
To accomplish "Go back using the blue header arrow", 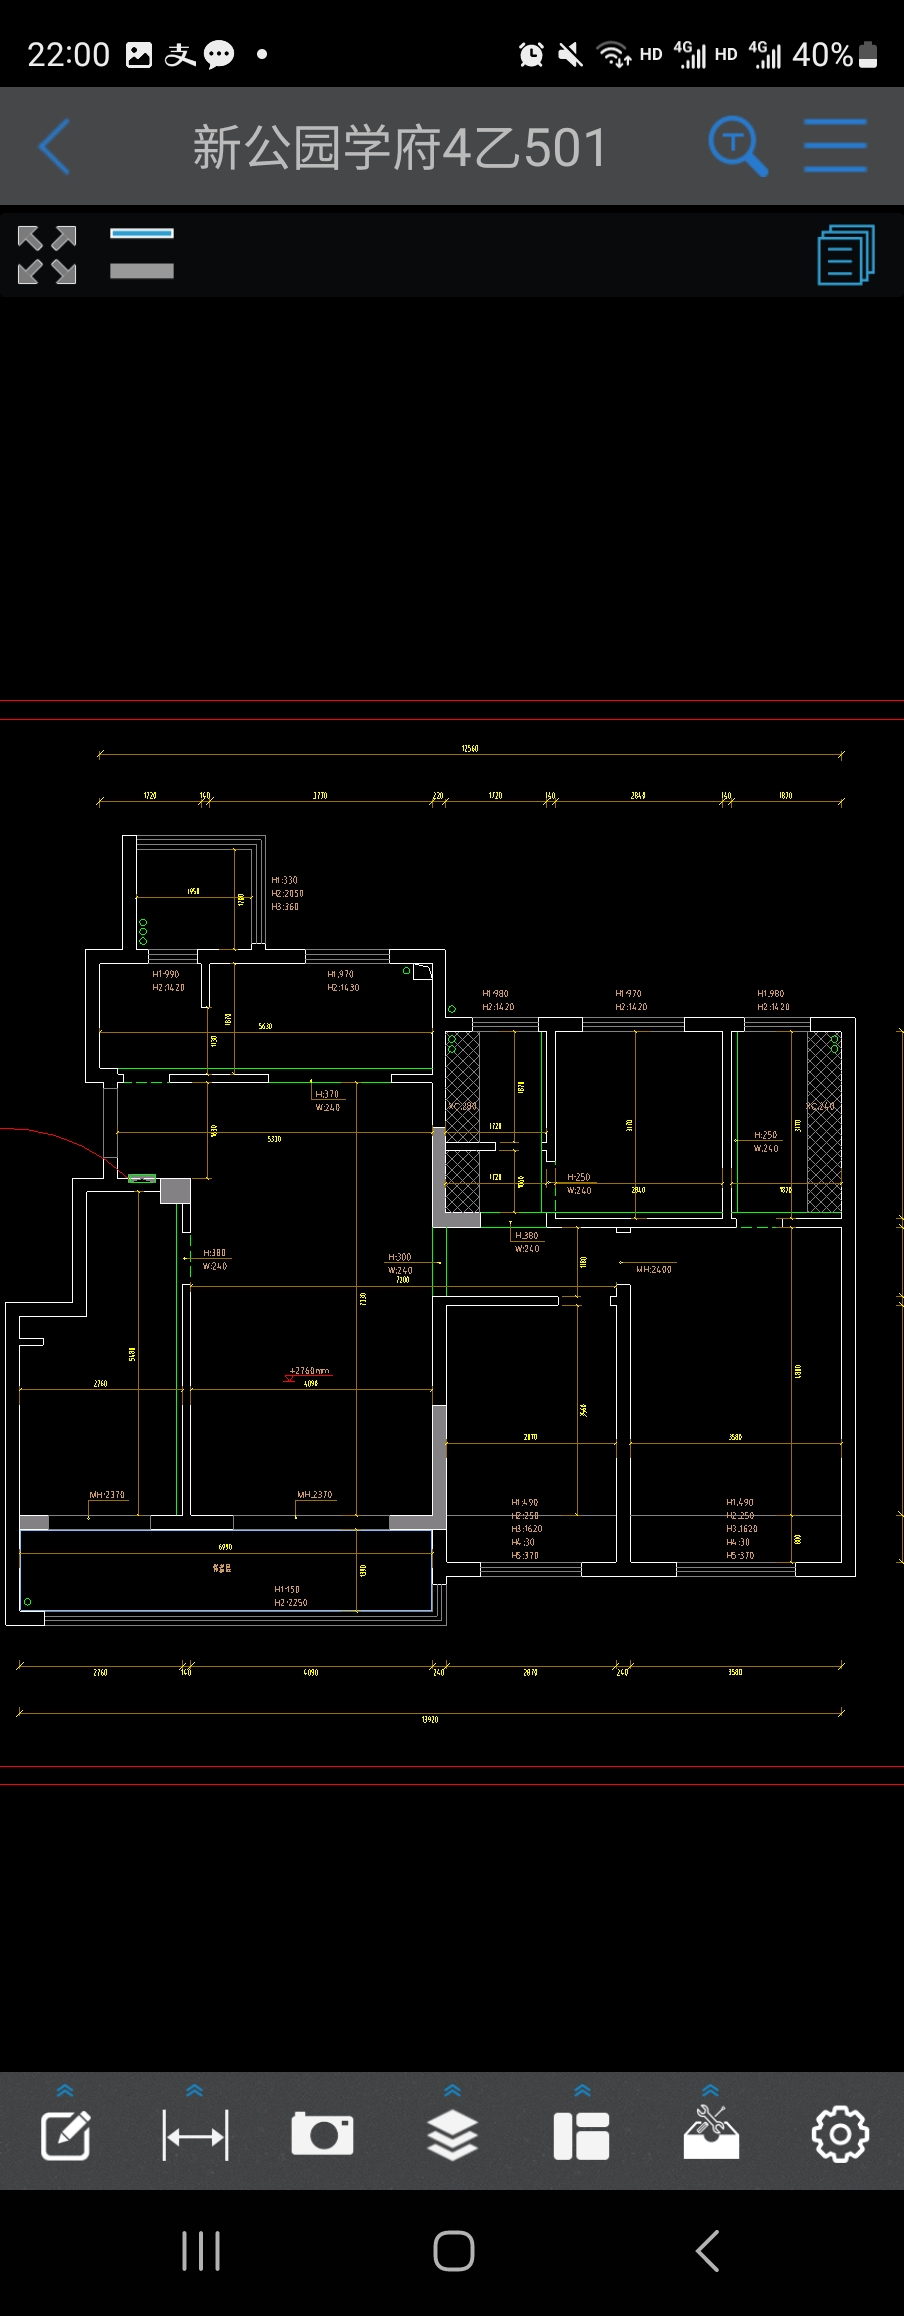I will pyautogui.click(x=55, y=147).
